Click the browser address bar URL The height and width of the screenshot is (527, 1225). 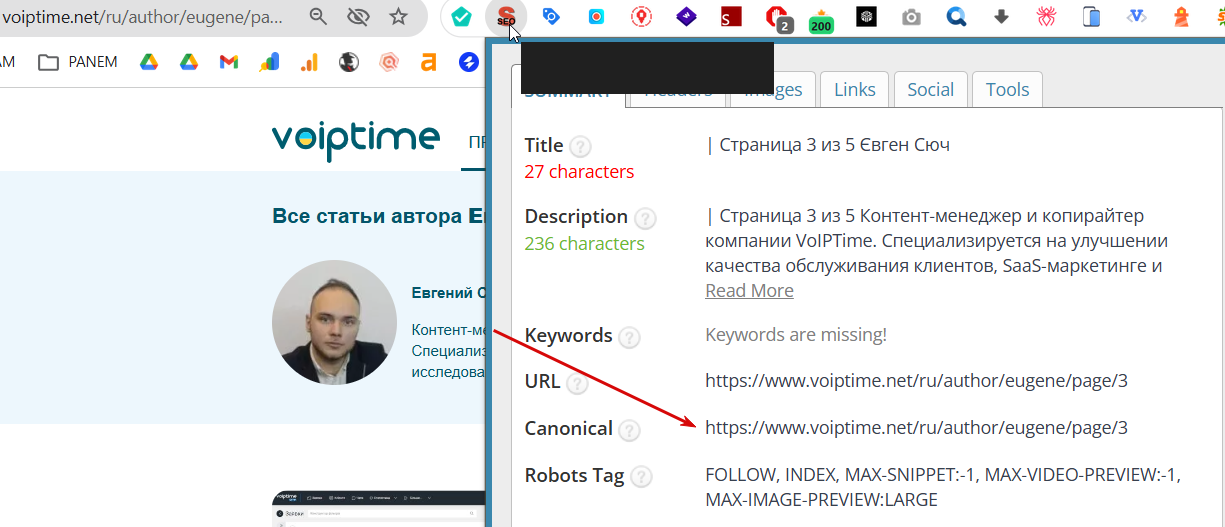[x=143, y=17]
